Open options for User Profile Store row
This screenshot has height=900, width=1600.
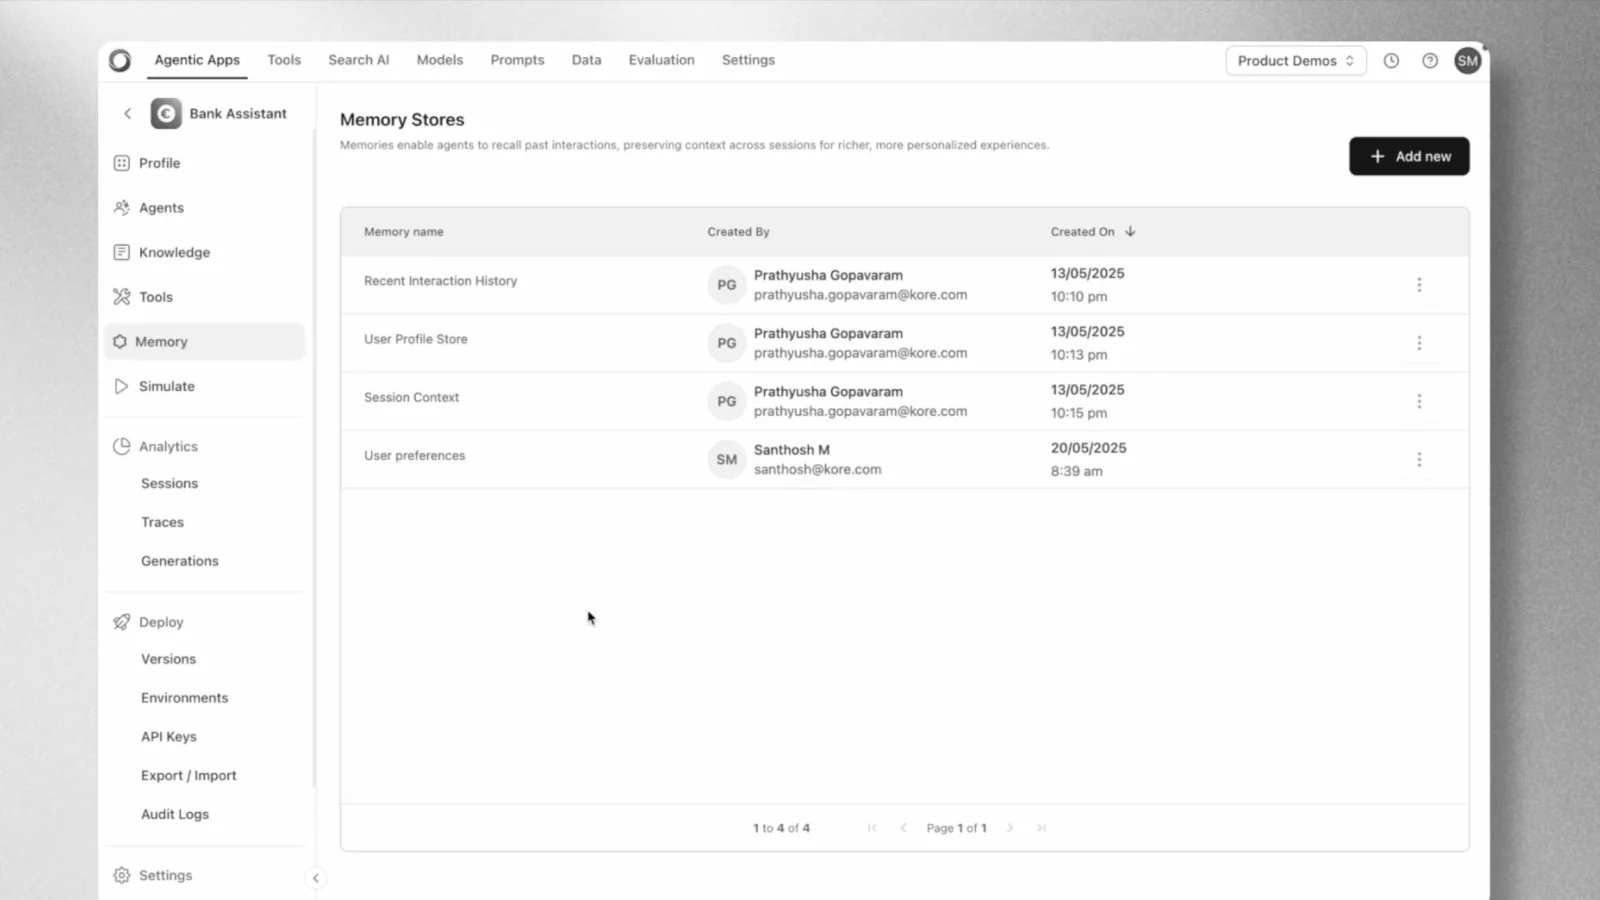pos(1419,343)
